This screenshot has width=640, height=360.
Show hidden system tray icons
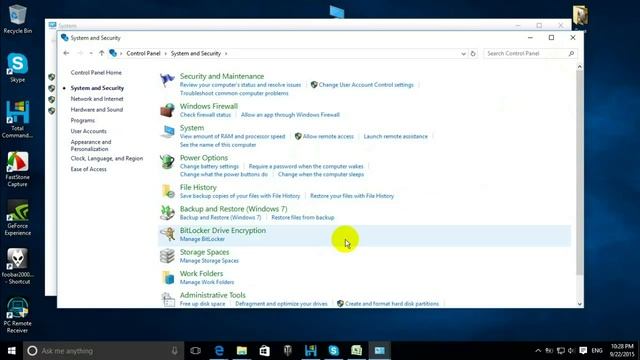(538, 351)
